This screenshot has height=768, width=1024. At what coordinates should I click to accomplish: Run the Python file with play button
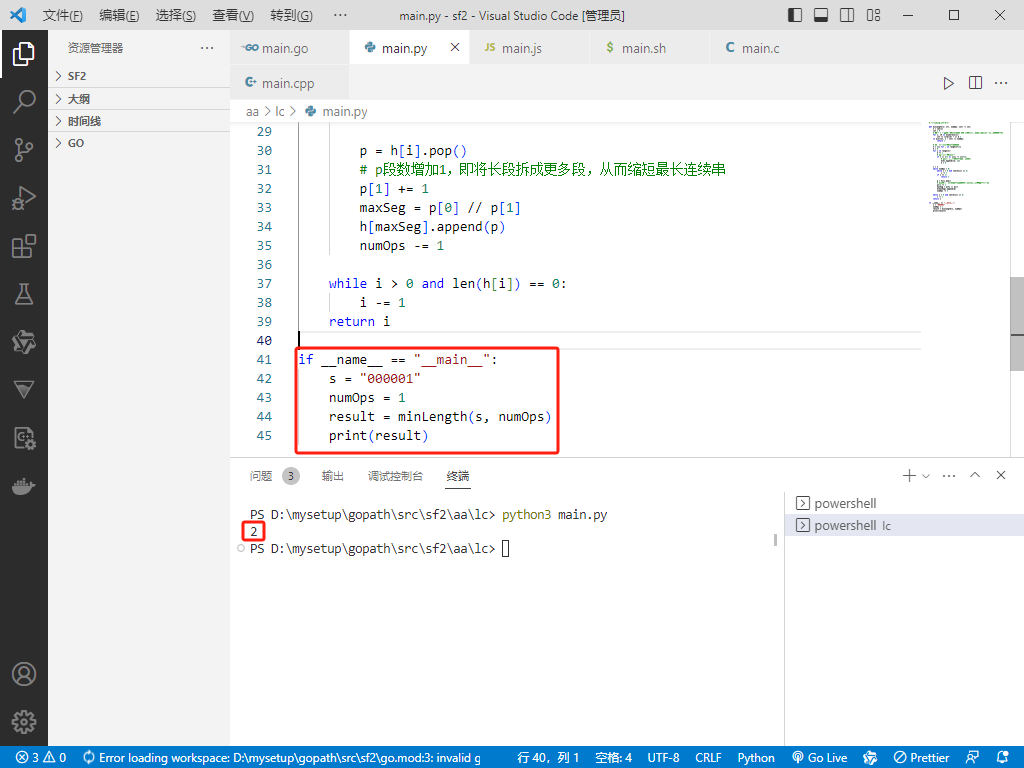pyautogui.click(x=948, y=83)
